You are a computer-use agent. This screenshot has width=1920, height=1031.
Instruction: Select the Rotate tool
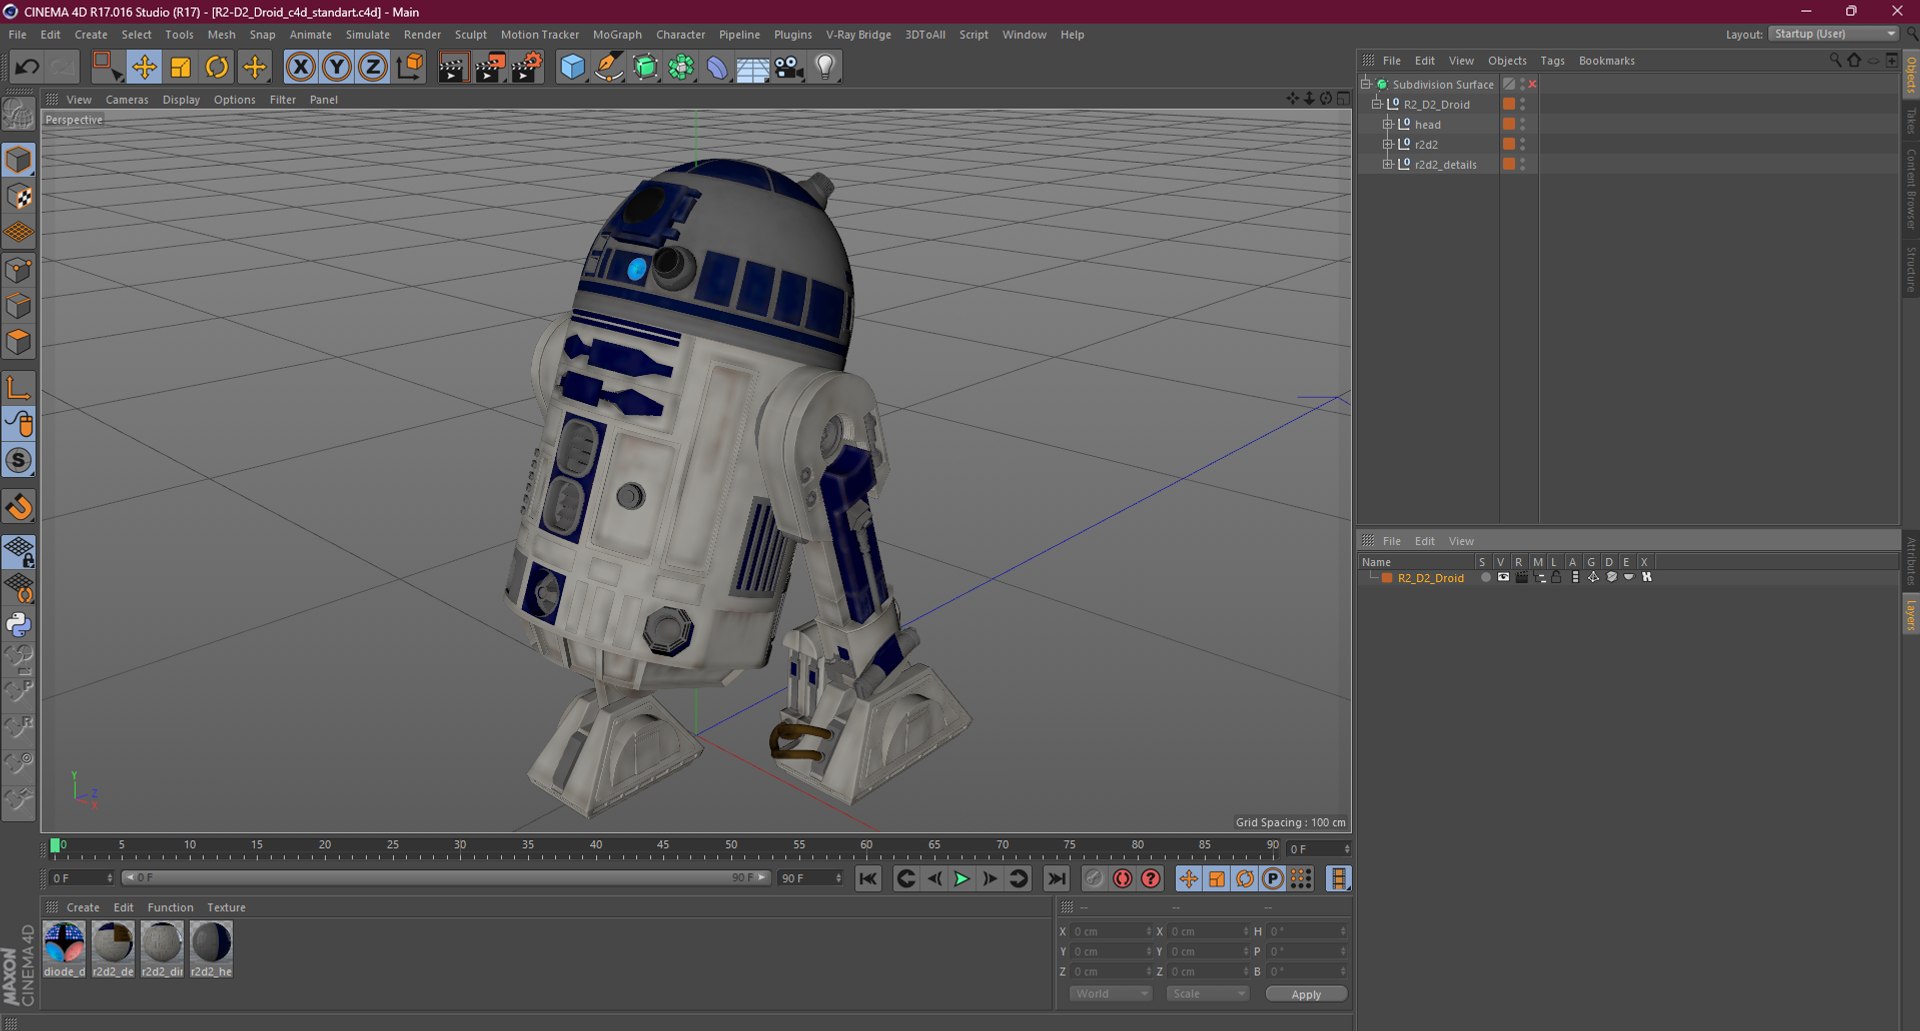click(x=217, y=67)
